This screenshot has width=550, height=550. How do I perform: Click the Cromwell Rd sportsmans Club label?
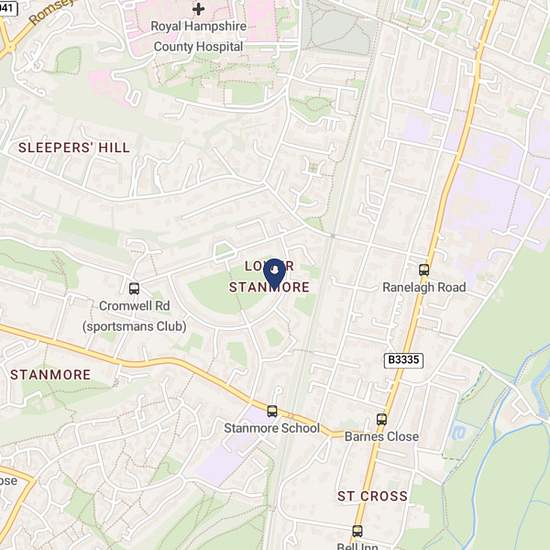click(x=134, y=316)
